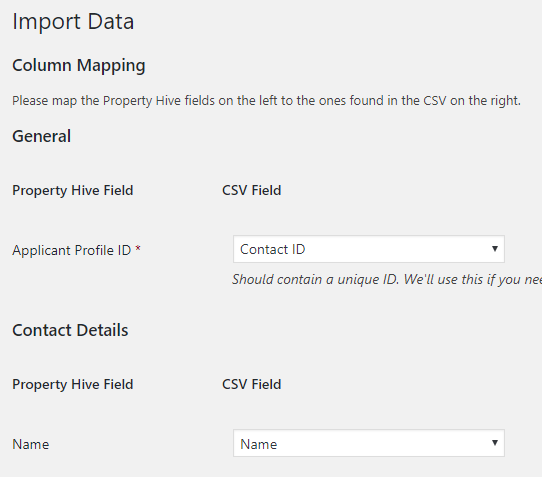Click the selected Name value in combo box
The image size is (542, 477).
[259, 444]
